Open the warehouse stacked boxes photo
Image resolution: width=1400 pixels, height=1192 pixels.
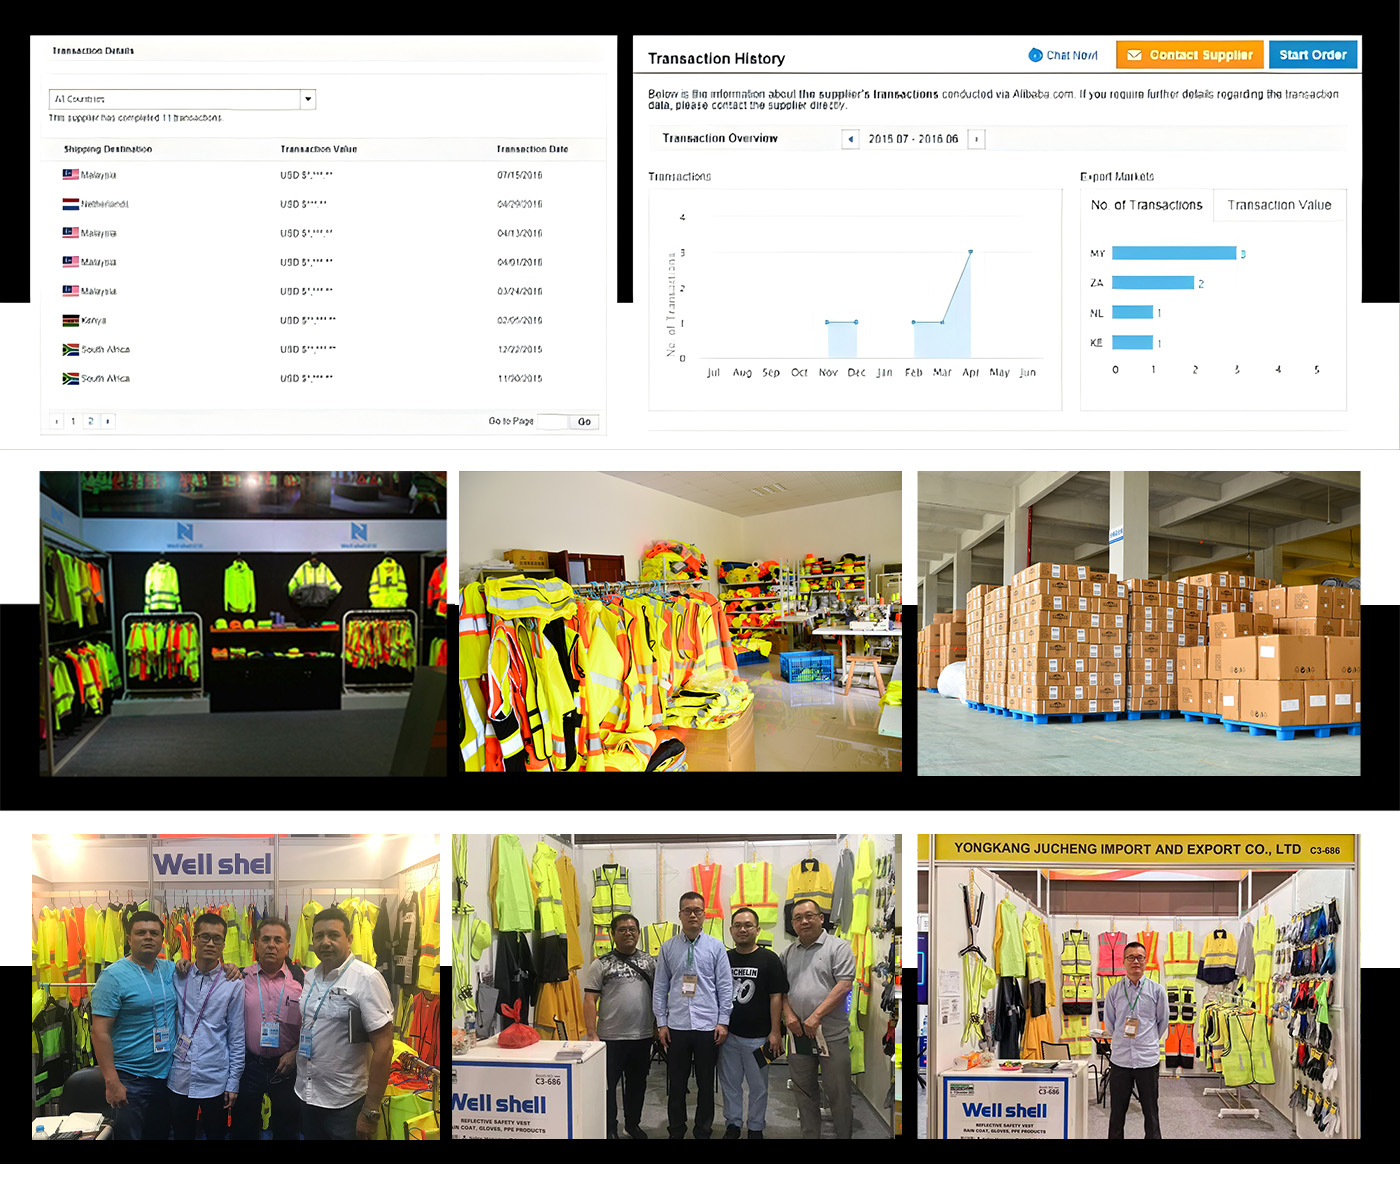[1138, 623]
